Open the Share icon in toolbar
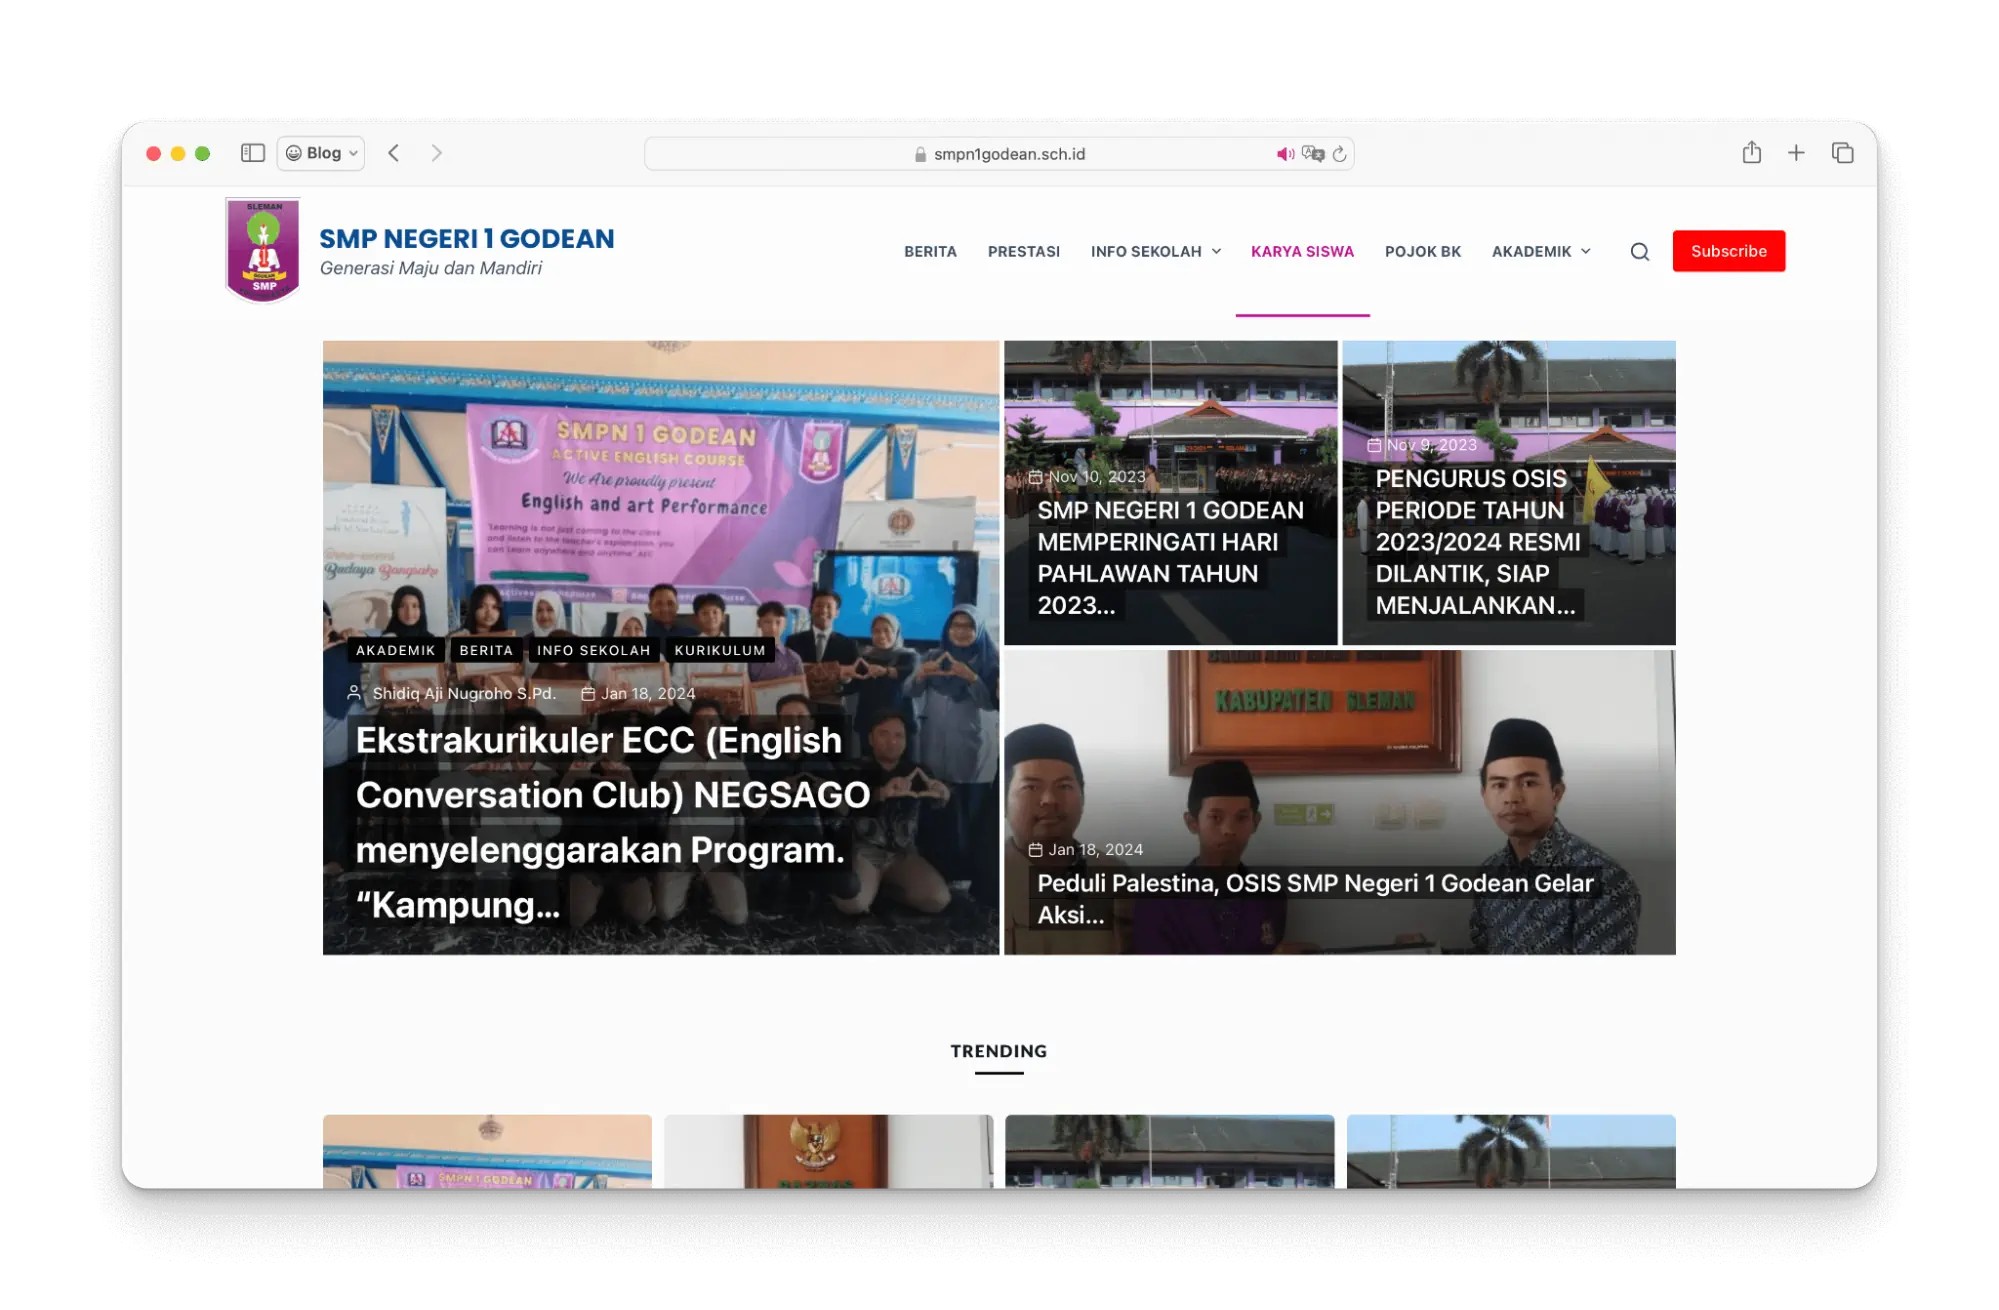Screen dimensions: 1999x1310 (x=1751, y=152)
